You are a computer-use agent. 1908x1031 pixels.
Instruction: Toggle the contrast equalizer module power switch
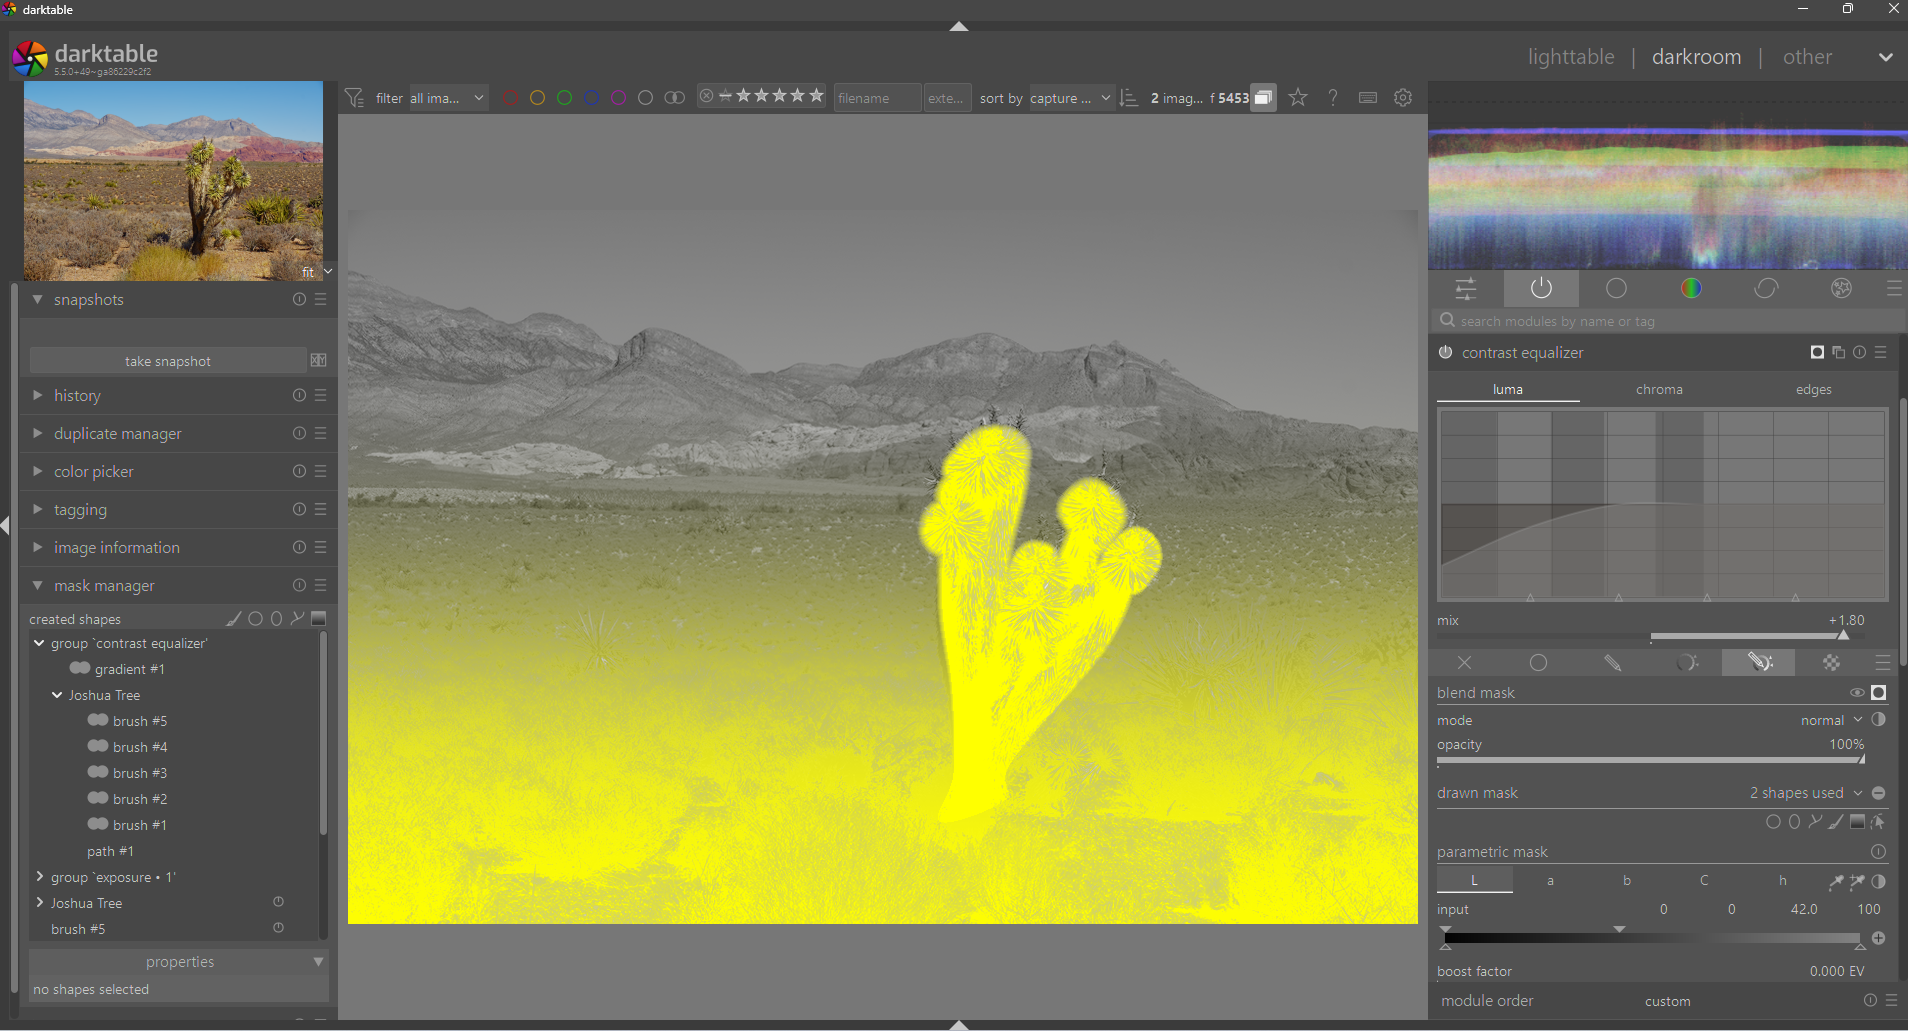tap(1446, 353)
